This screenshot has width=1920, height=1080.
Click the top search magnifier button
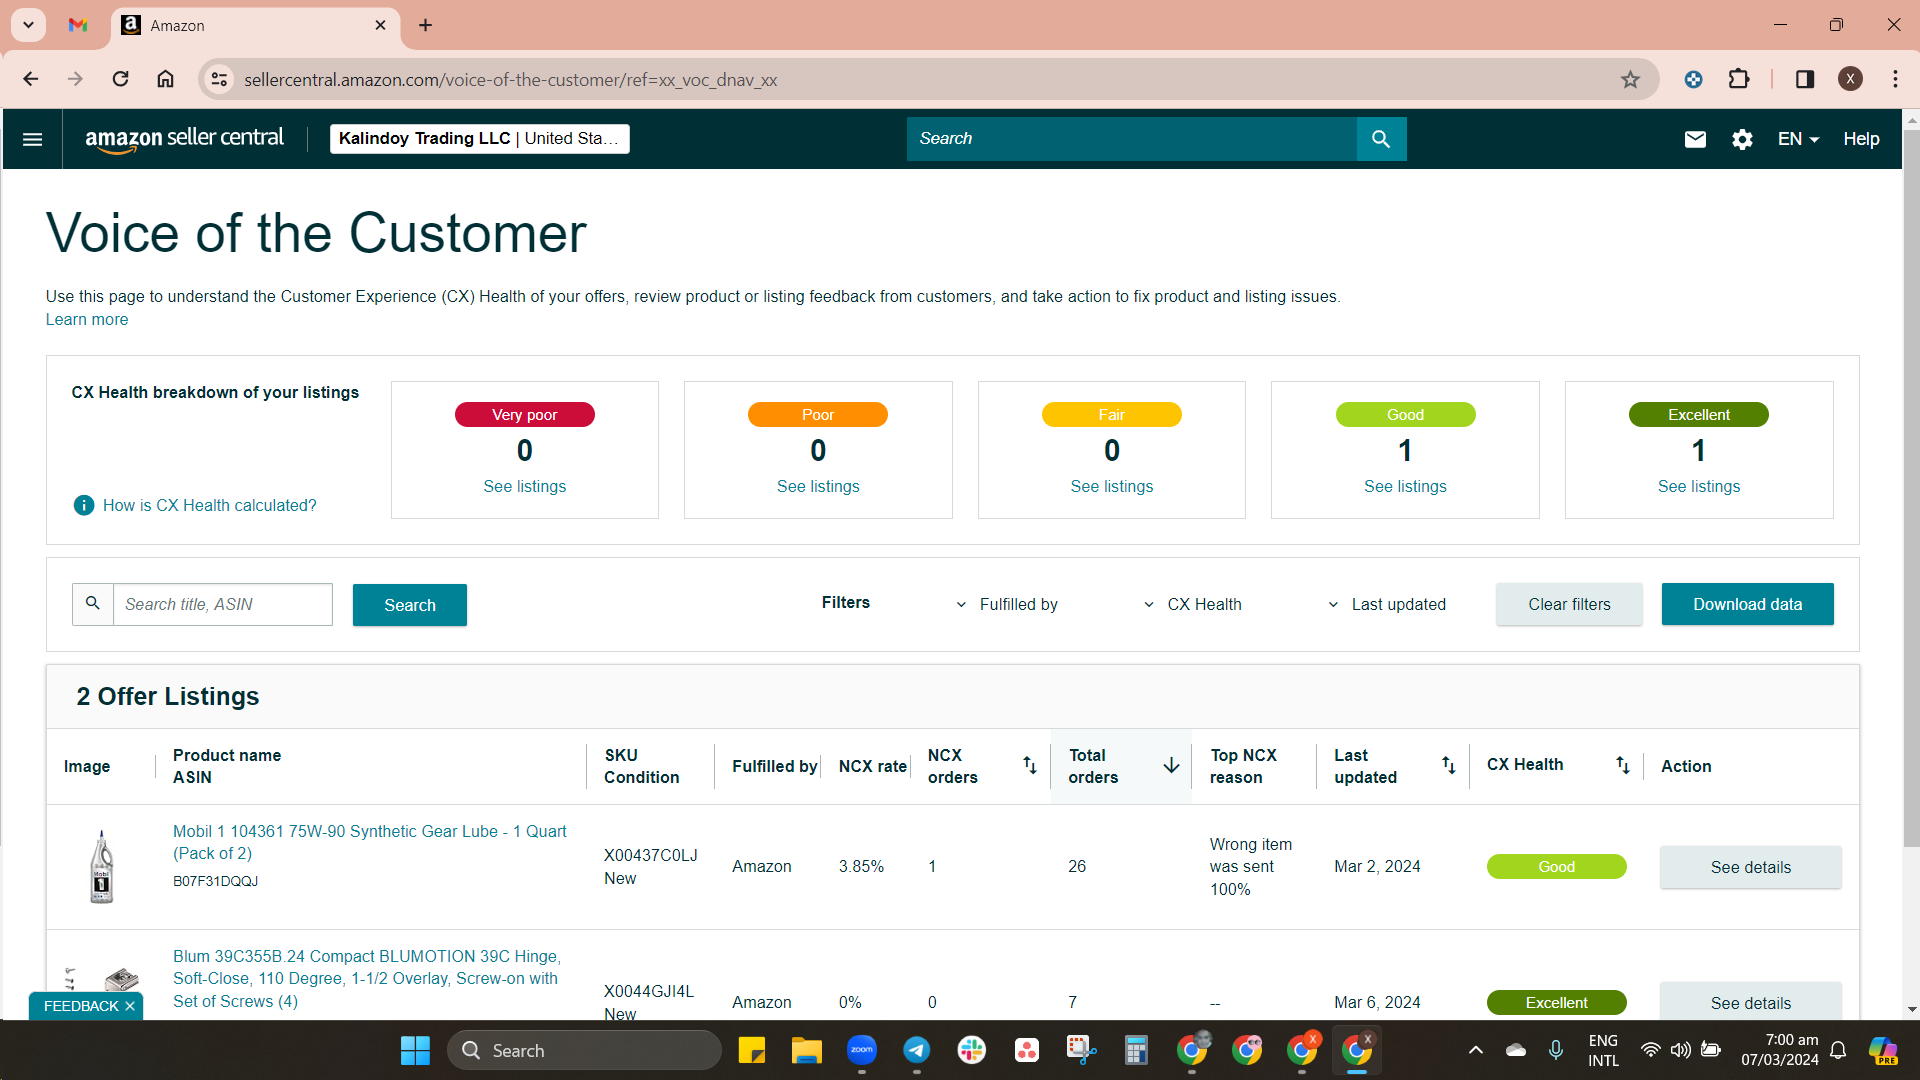point(1381,139)
